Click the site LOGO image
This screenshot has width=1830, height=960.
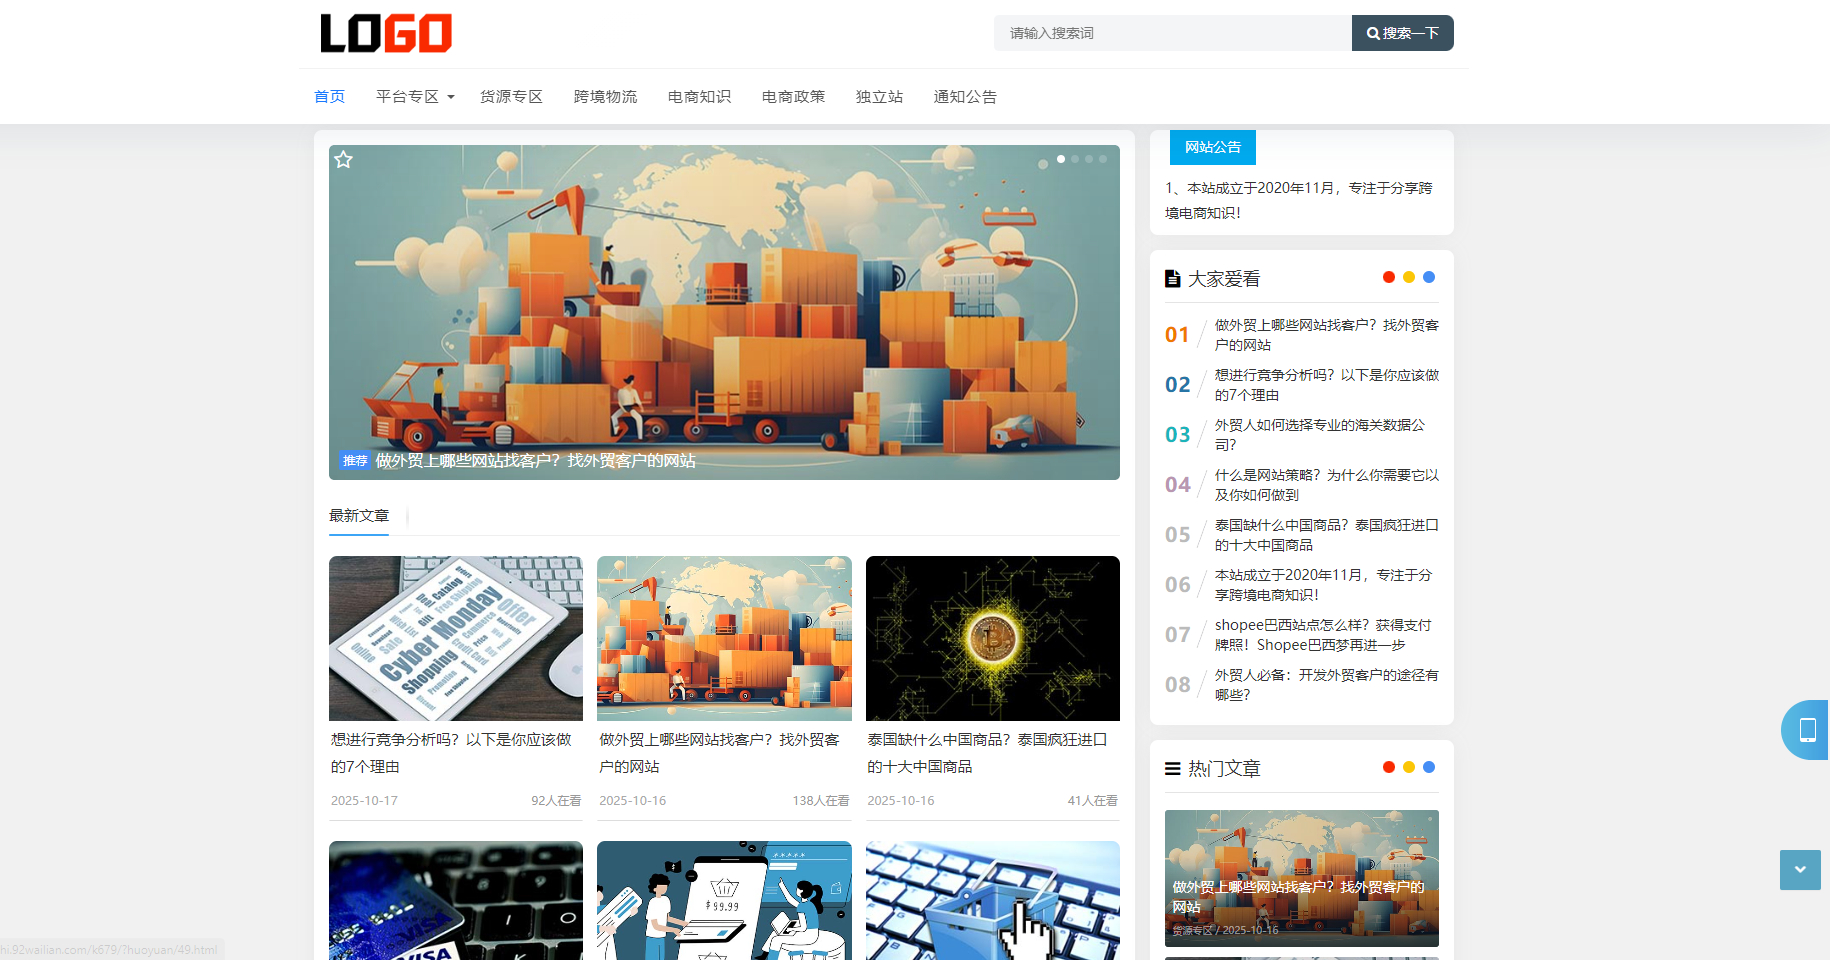pos(384,33)
